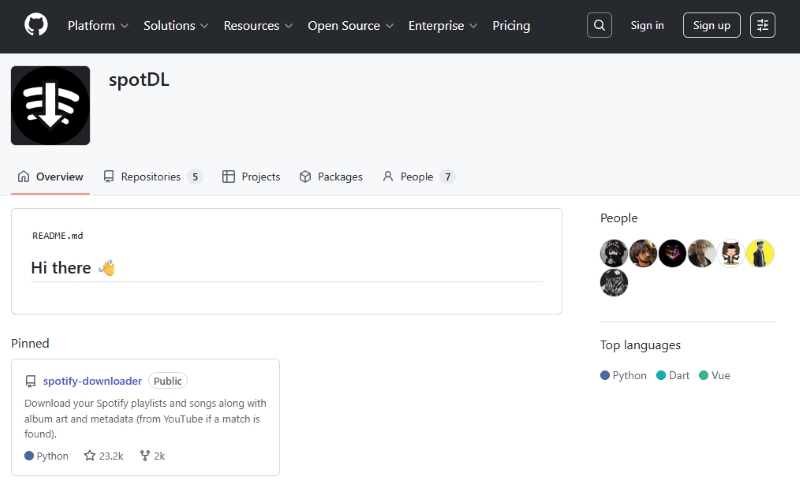The image size is (800, 481).
Task: Click the People count badge 7
Action: coord(447,176)
